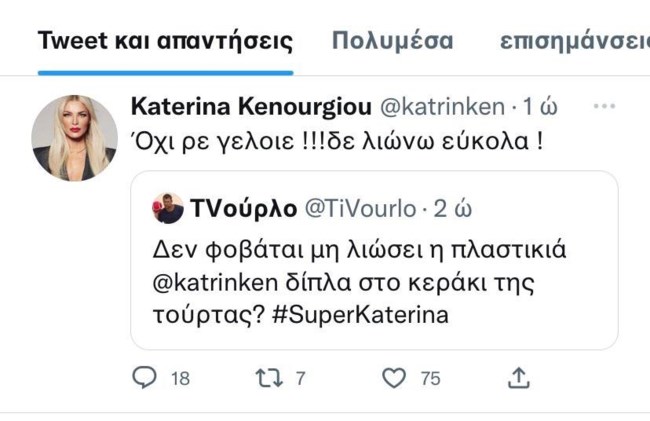Image resolution: width=650 pixels, height=421 pixels.
Task: Open TVούρλο's small profile avatar
Action: (167, 208)
